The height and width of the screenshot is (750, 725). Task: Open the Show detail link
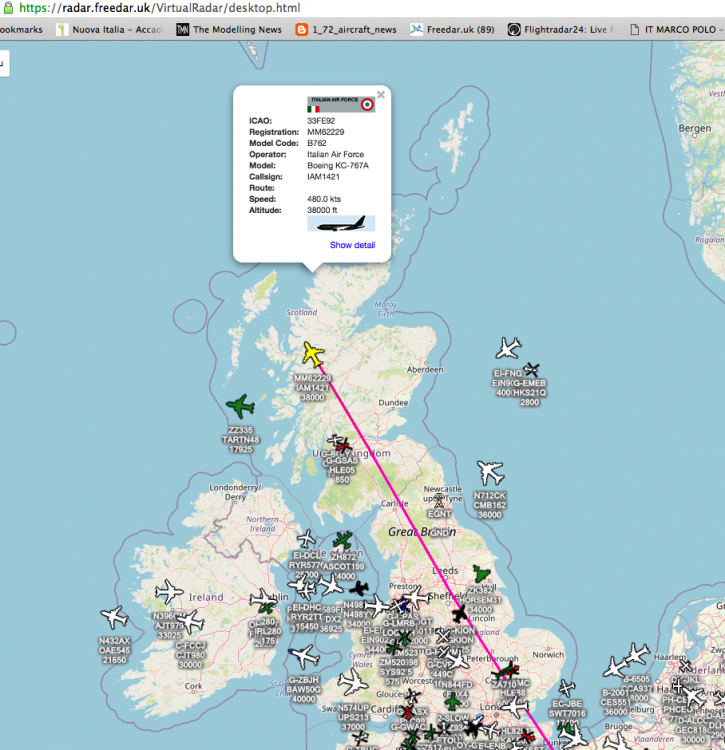pos(352,245)
